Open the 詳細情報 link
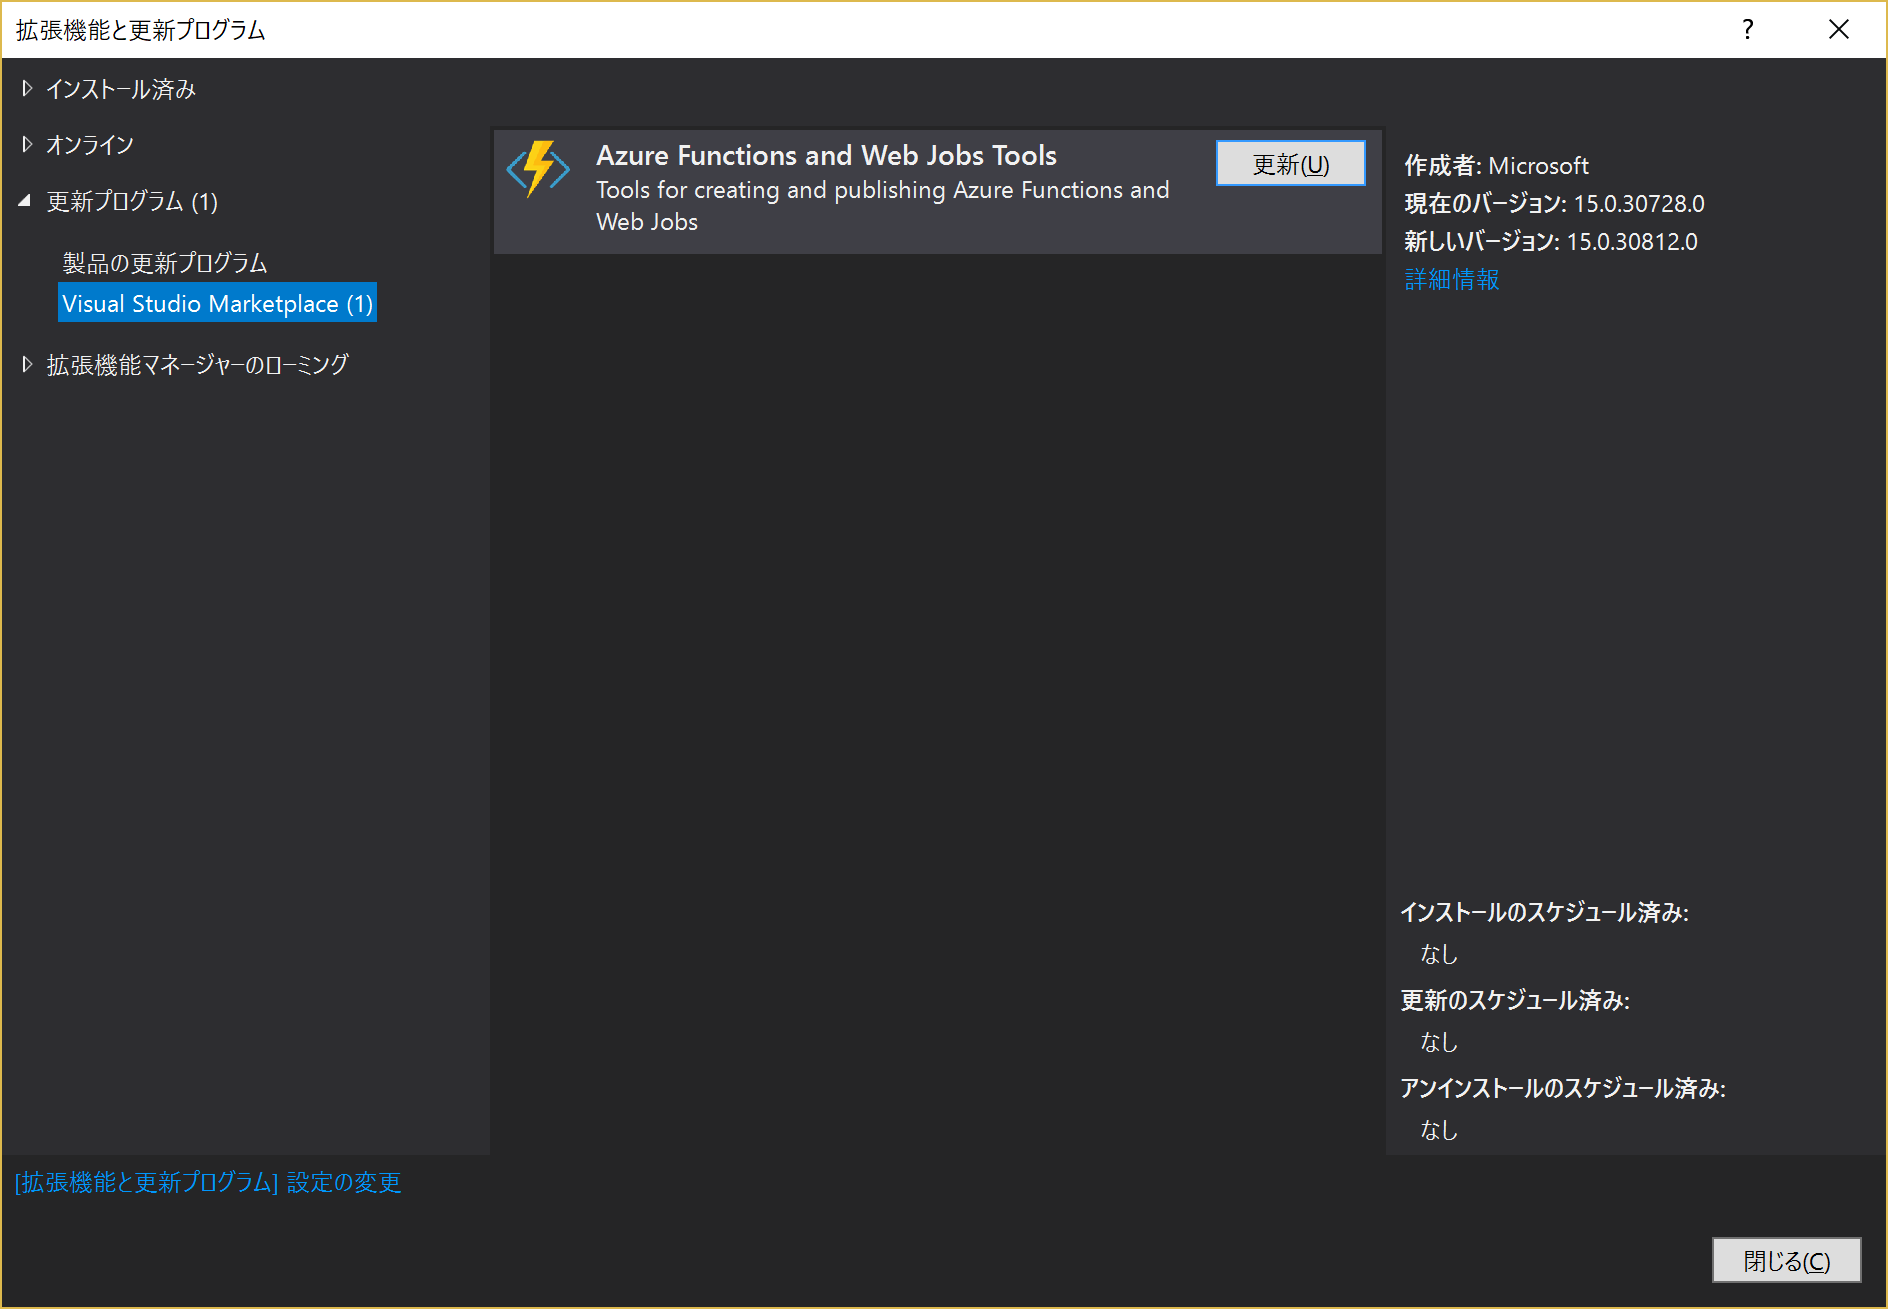The height and width of the screenshot is (1309, 1888). tap(1451, 280)
